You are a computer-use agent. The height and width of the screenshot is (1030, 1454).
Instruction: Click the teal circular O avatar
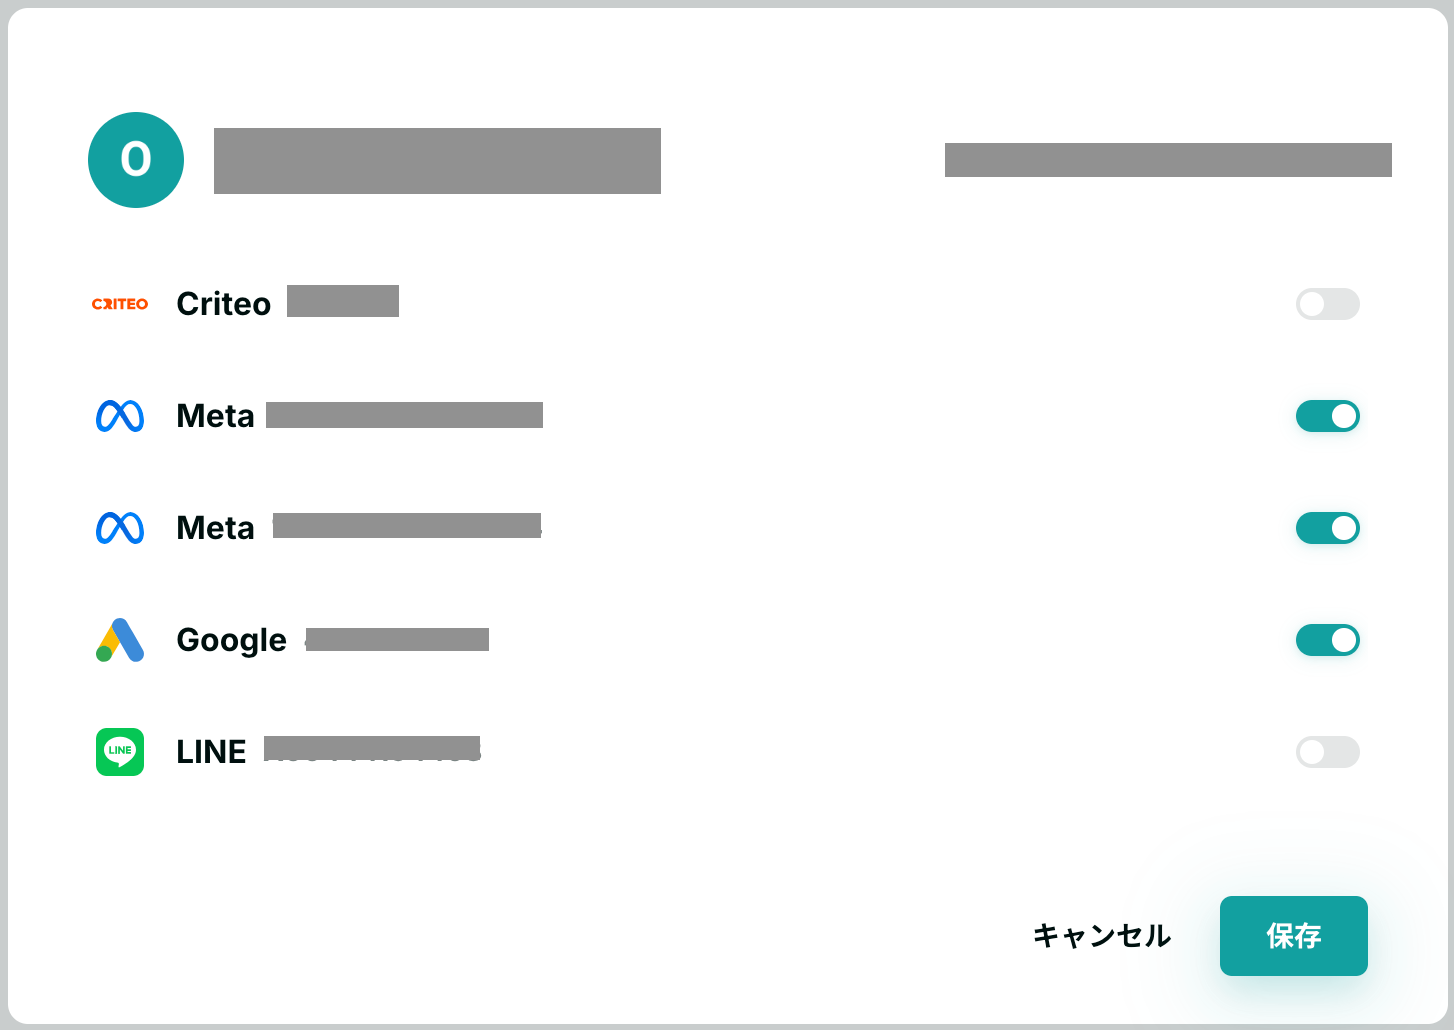click(136, 160)
